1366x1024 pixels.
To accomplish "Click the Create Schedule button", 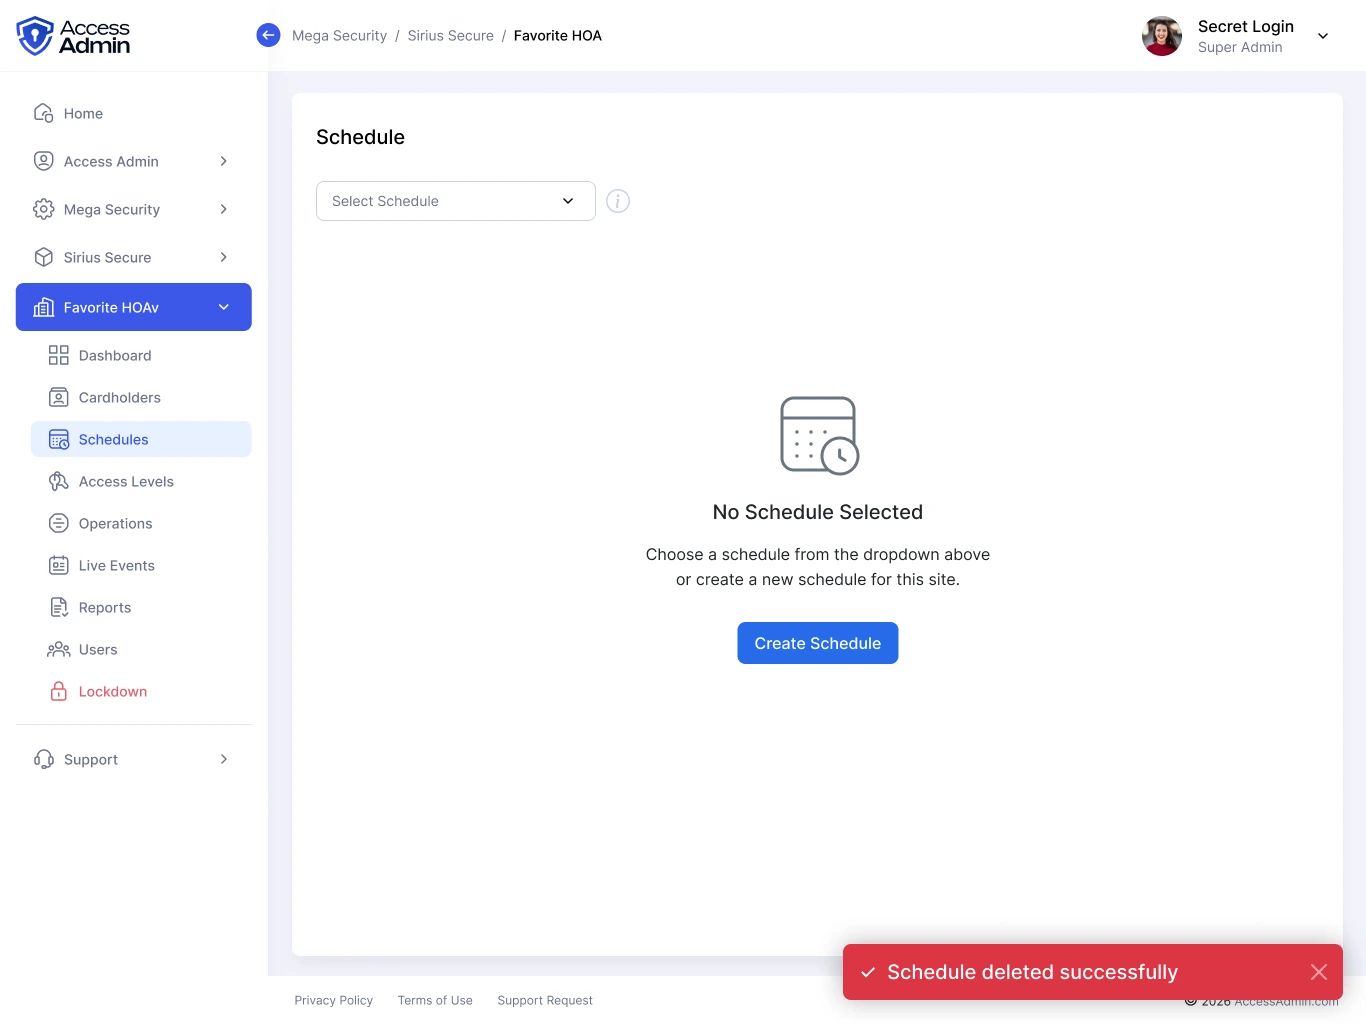I will click(x=818, y=643).
